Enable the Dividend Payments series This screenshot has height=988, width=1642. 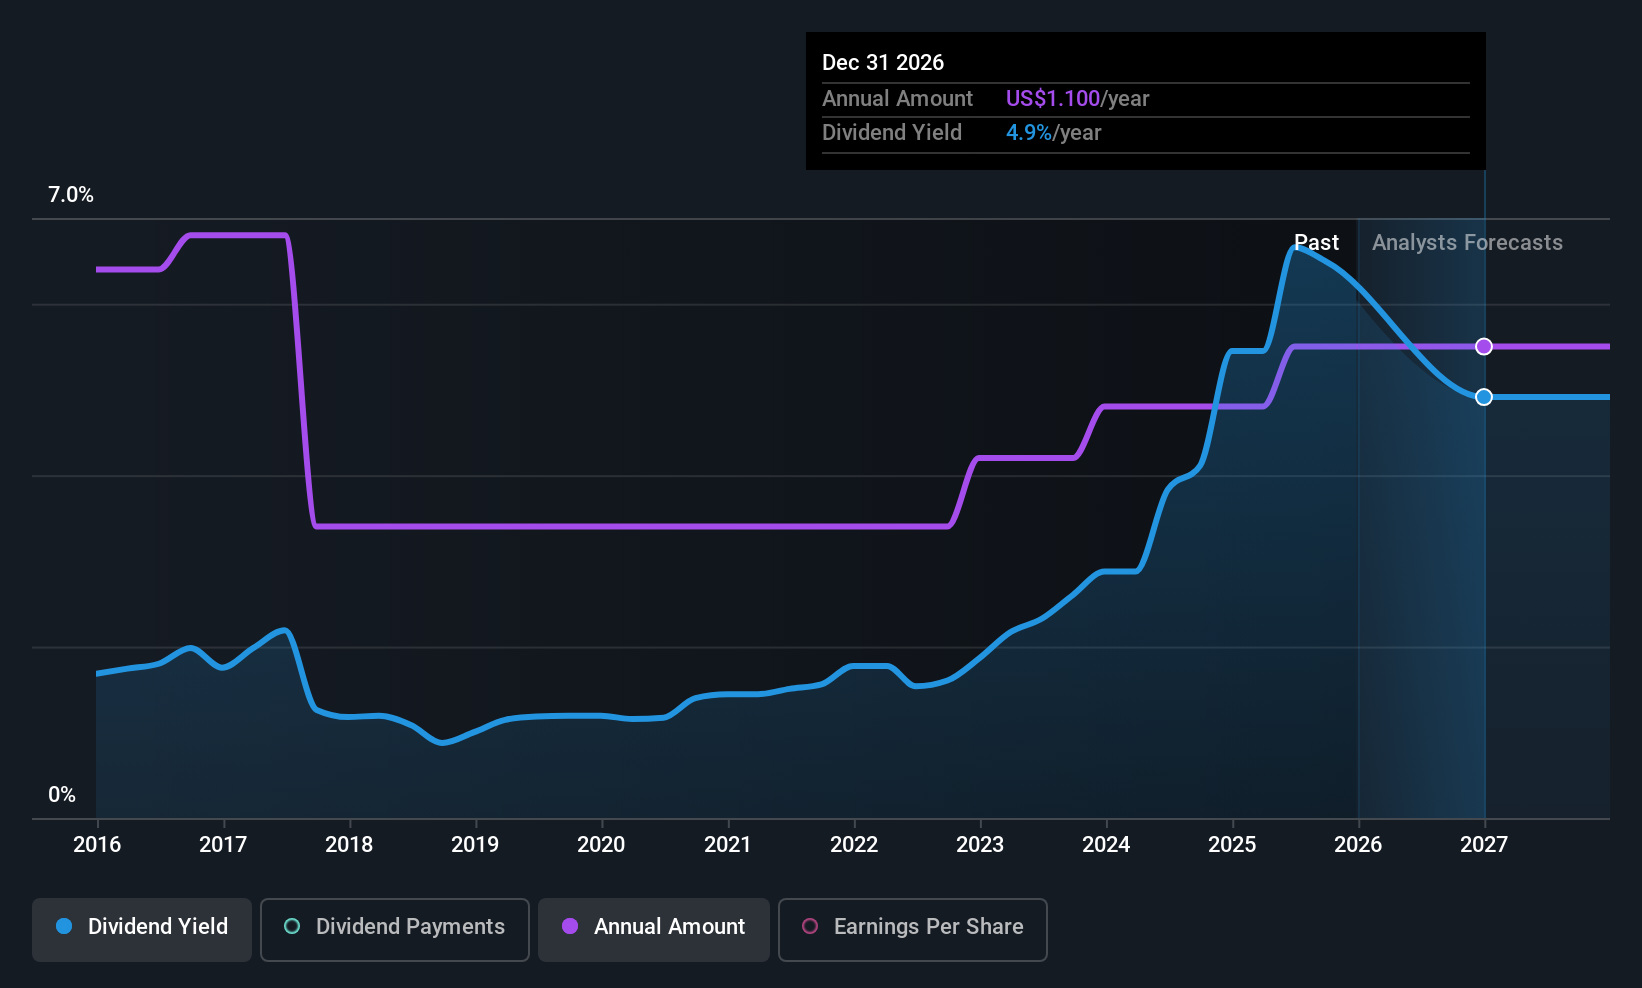pyautogui.click(x=395, y=929)
